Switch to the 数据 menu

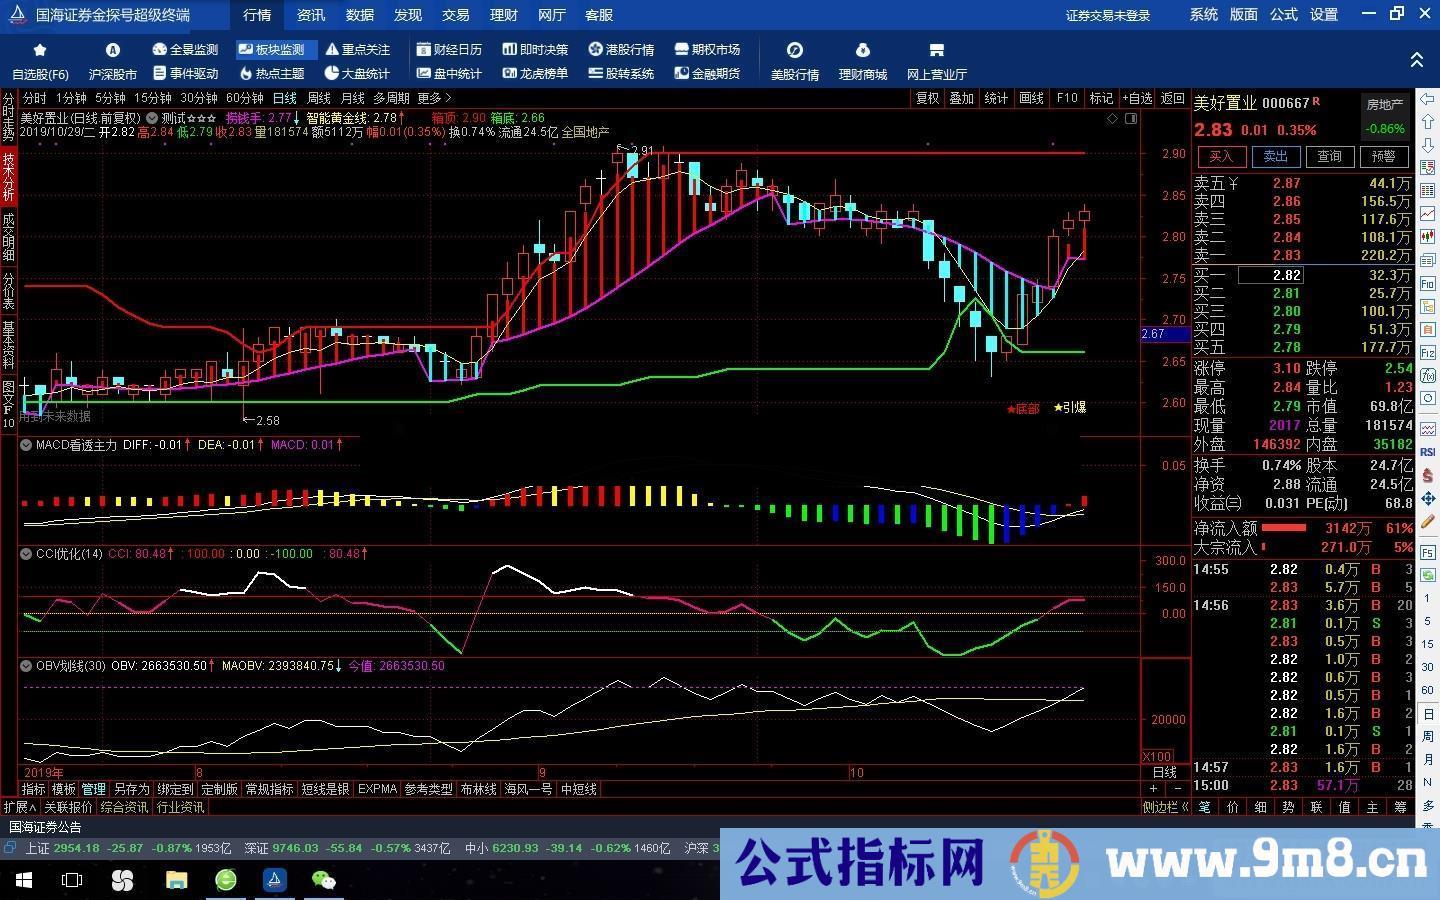359,15
